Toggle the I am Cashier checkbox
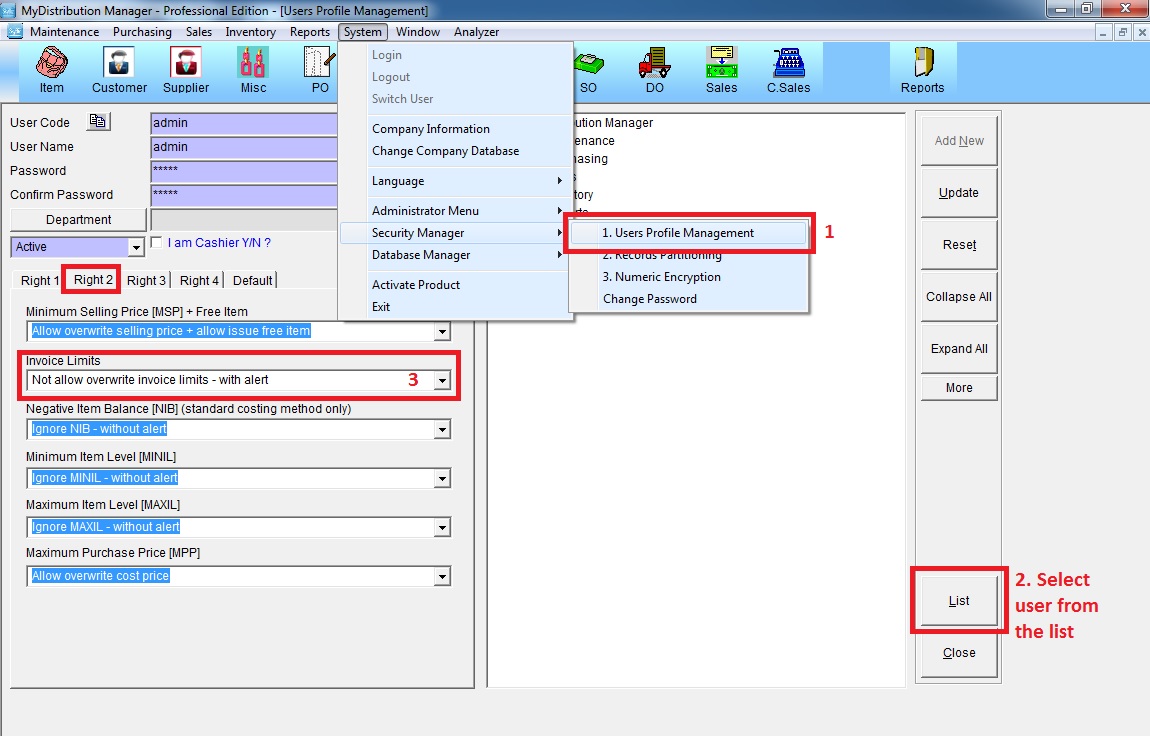Image resolution: width=1150 pixels, height=736 pixels. (156, 242)
